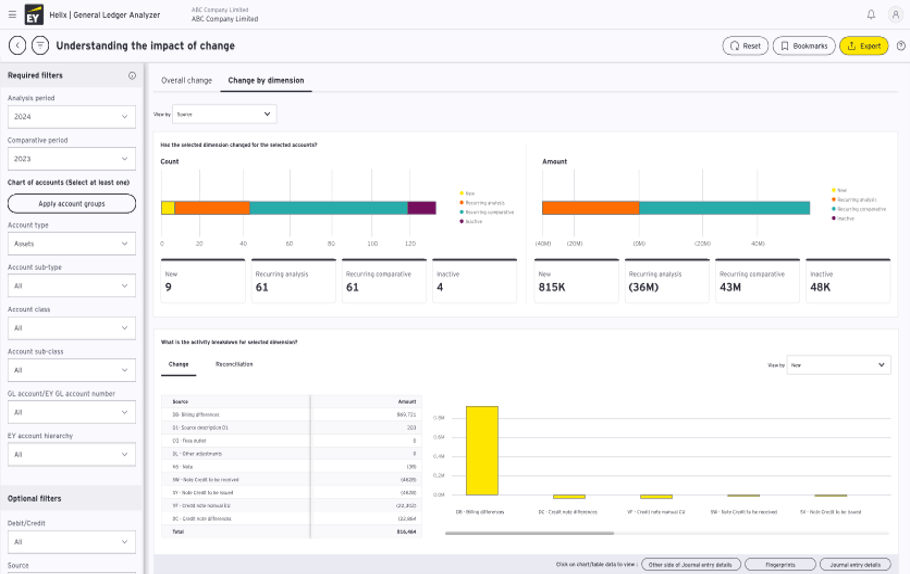
Task: Toggle the filter panel icon
Action: click(x=40, y=45)
